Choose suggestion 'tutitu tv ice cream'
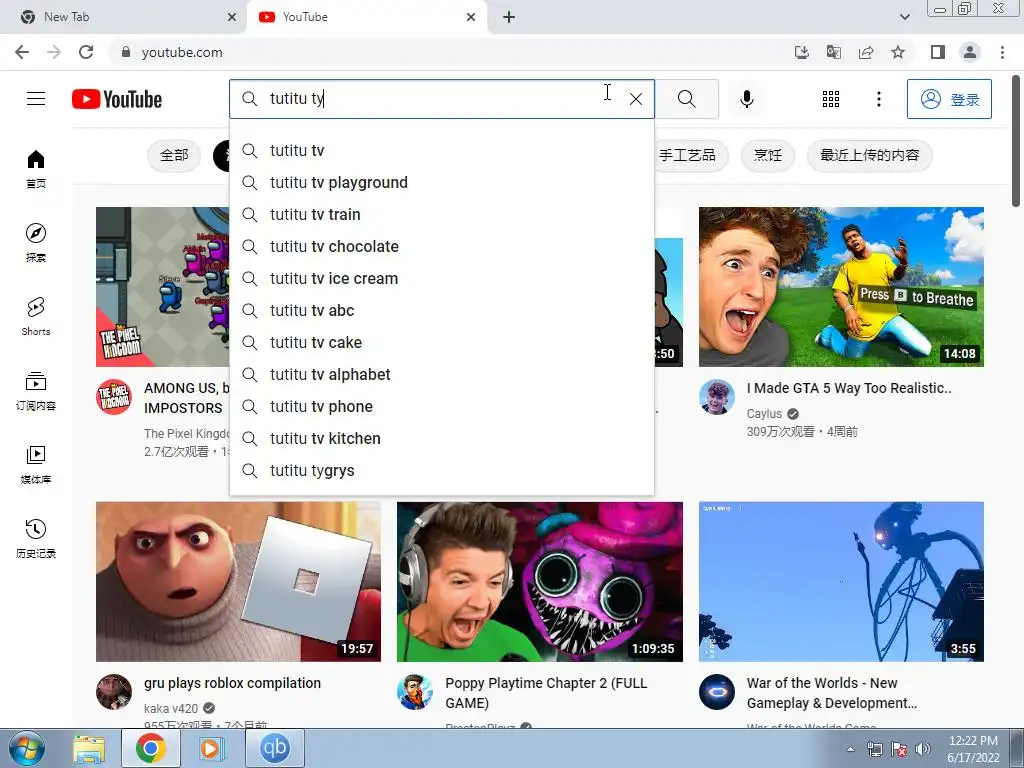The image size is (1024, 768). [441, 278]
